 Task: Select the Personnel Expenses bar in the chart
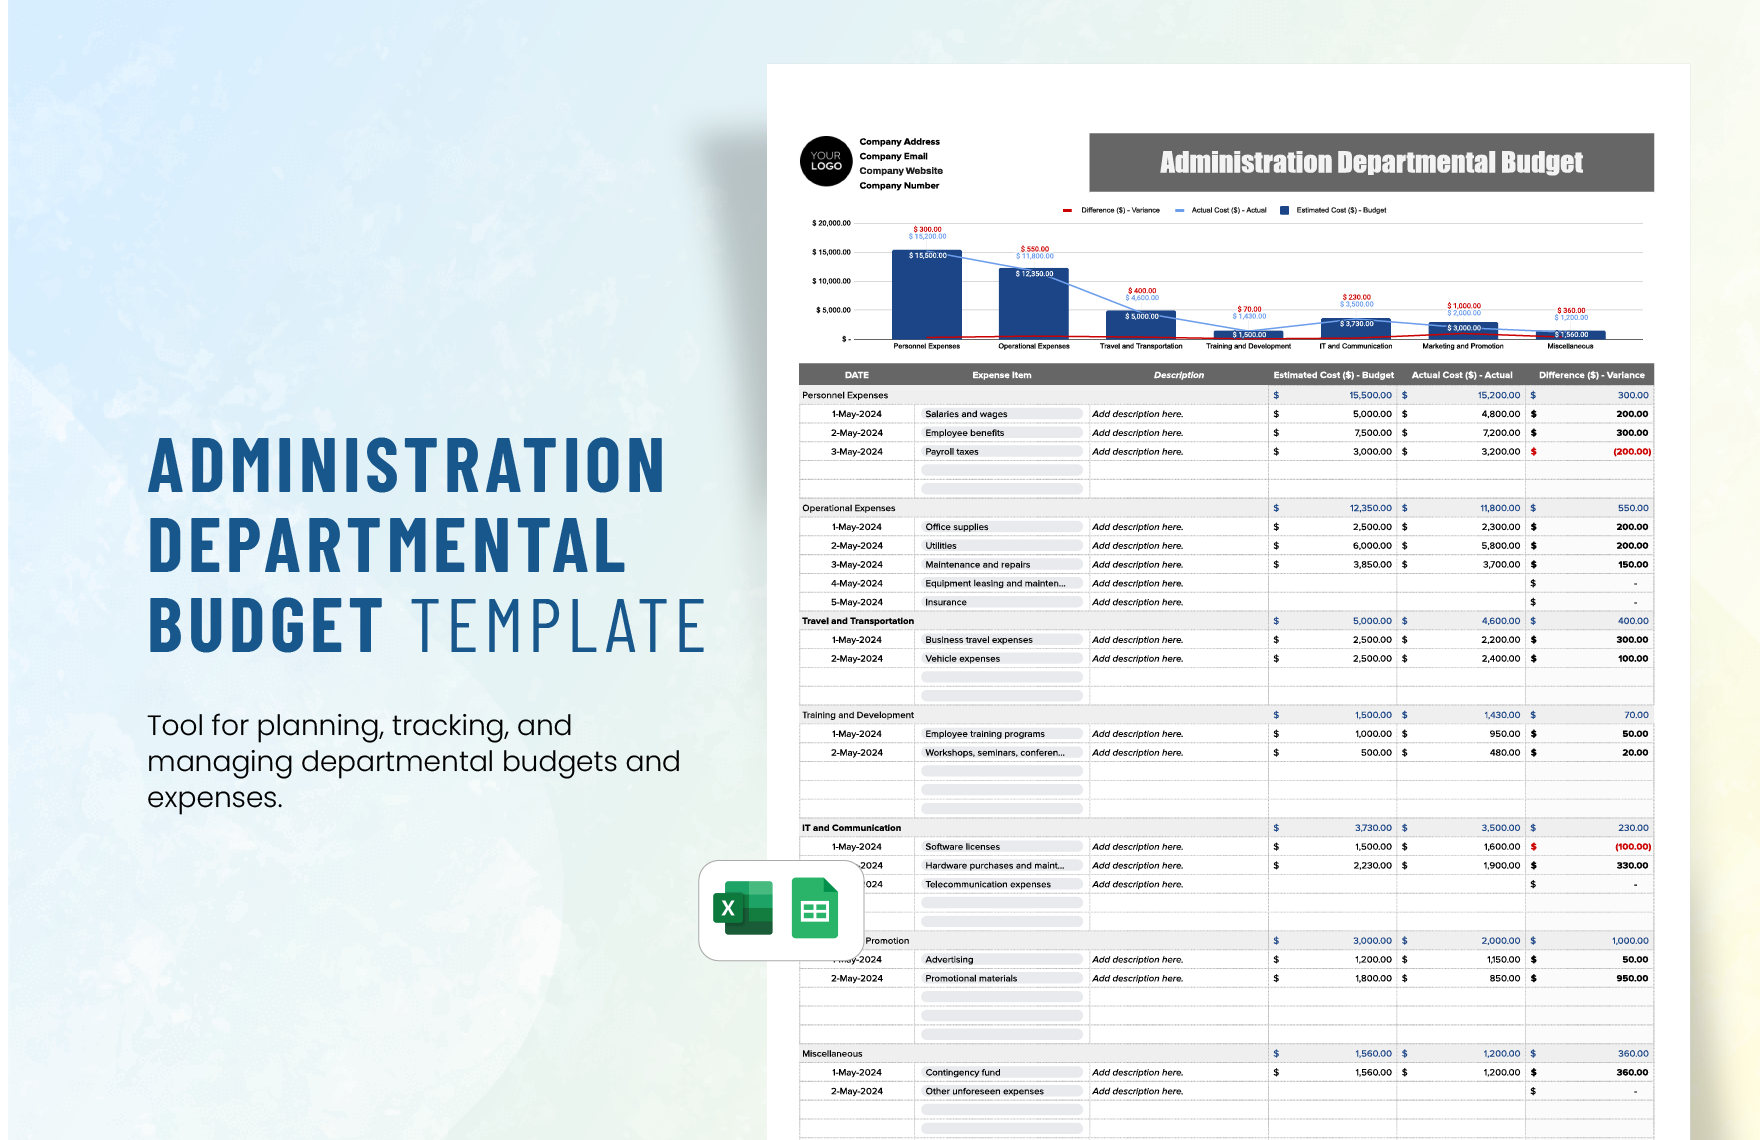(x=926, y=295)
